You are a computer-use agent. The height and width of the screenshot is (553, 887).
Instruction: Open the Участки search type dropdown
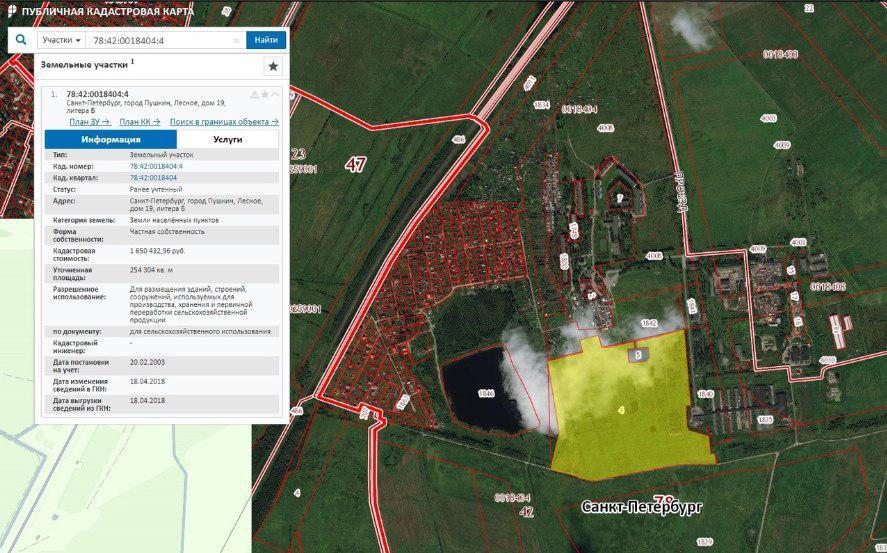pos(62,40)
